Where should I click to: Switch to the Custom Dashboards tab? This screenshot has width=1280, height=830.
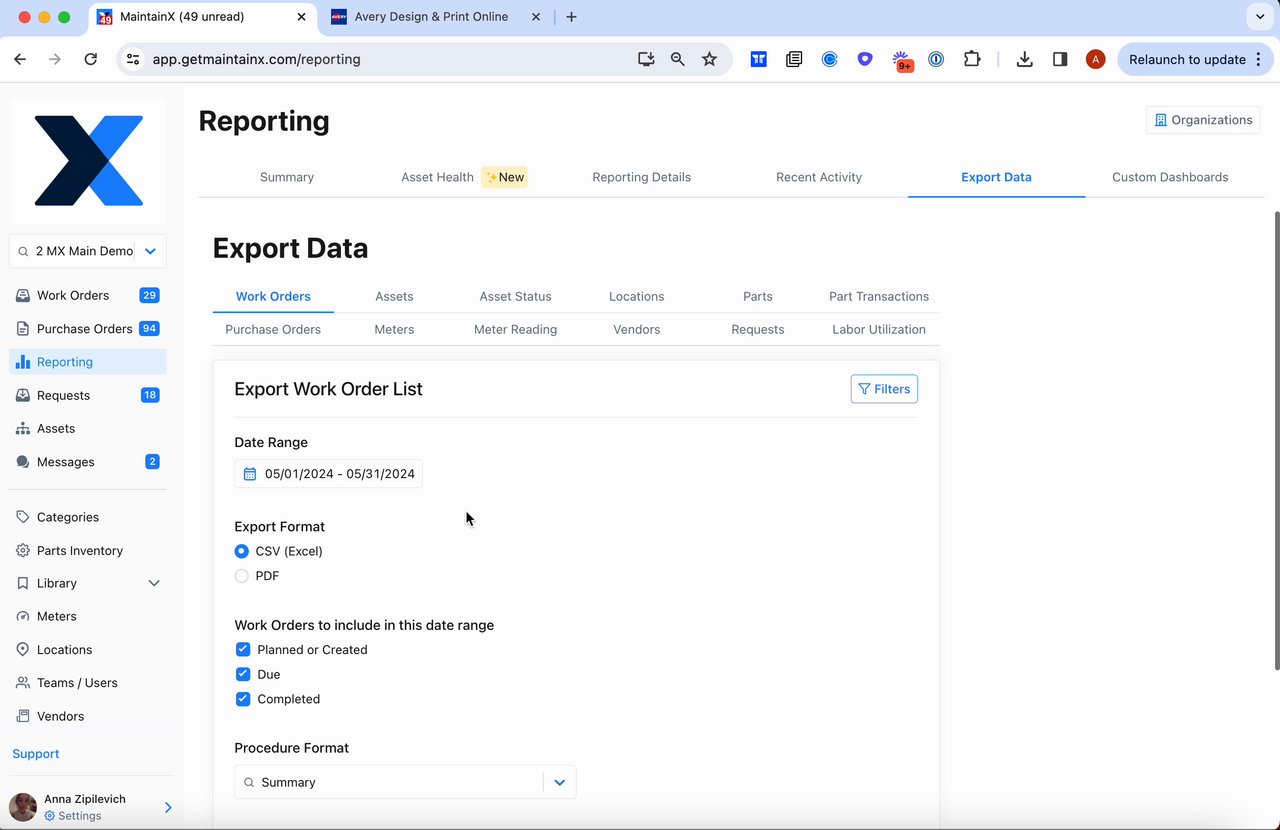[x=1170, y=177]
